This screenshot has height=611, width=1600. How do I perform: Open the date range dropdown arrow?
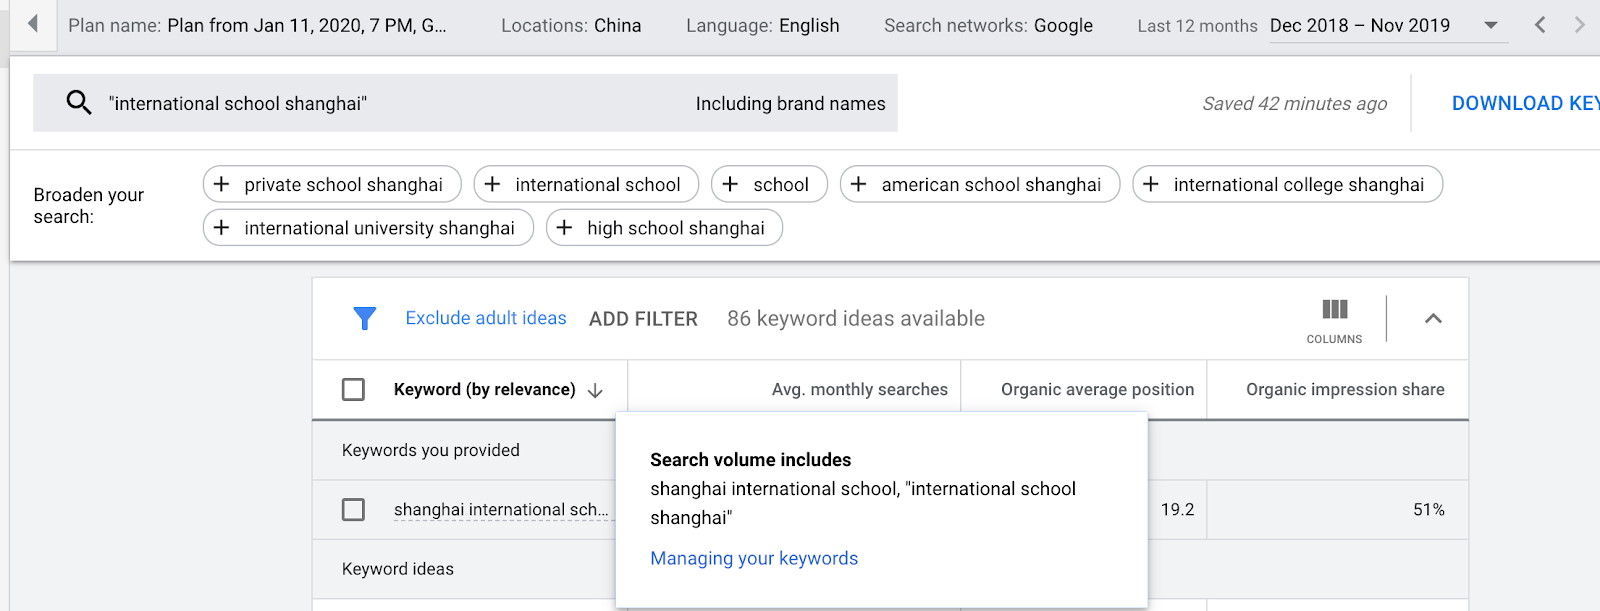[1491, 25]
